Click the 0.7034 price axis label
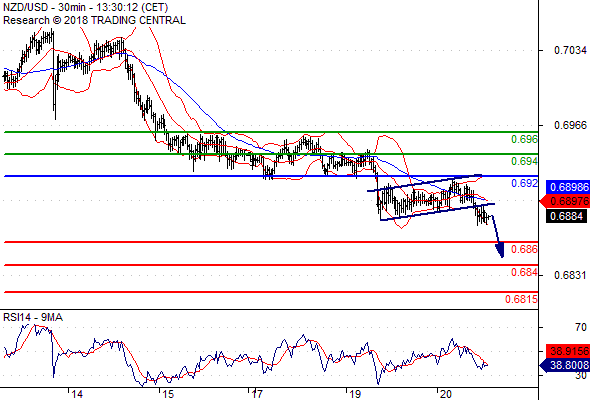Viewport: 590px width, 400px height. [x=570, y=50]
